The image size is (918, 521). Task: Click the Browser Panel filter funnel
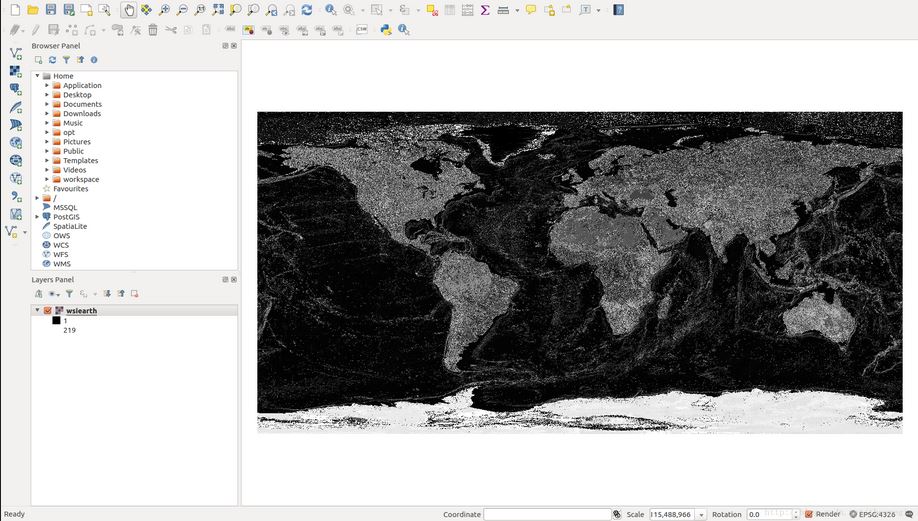tap(66, 60)
